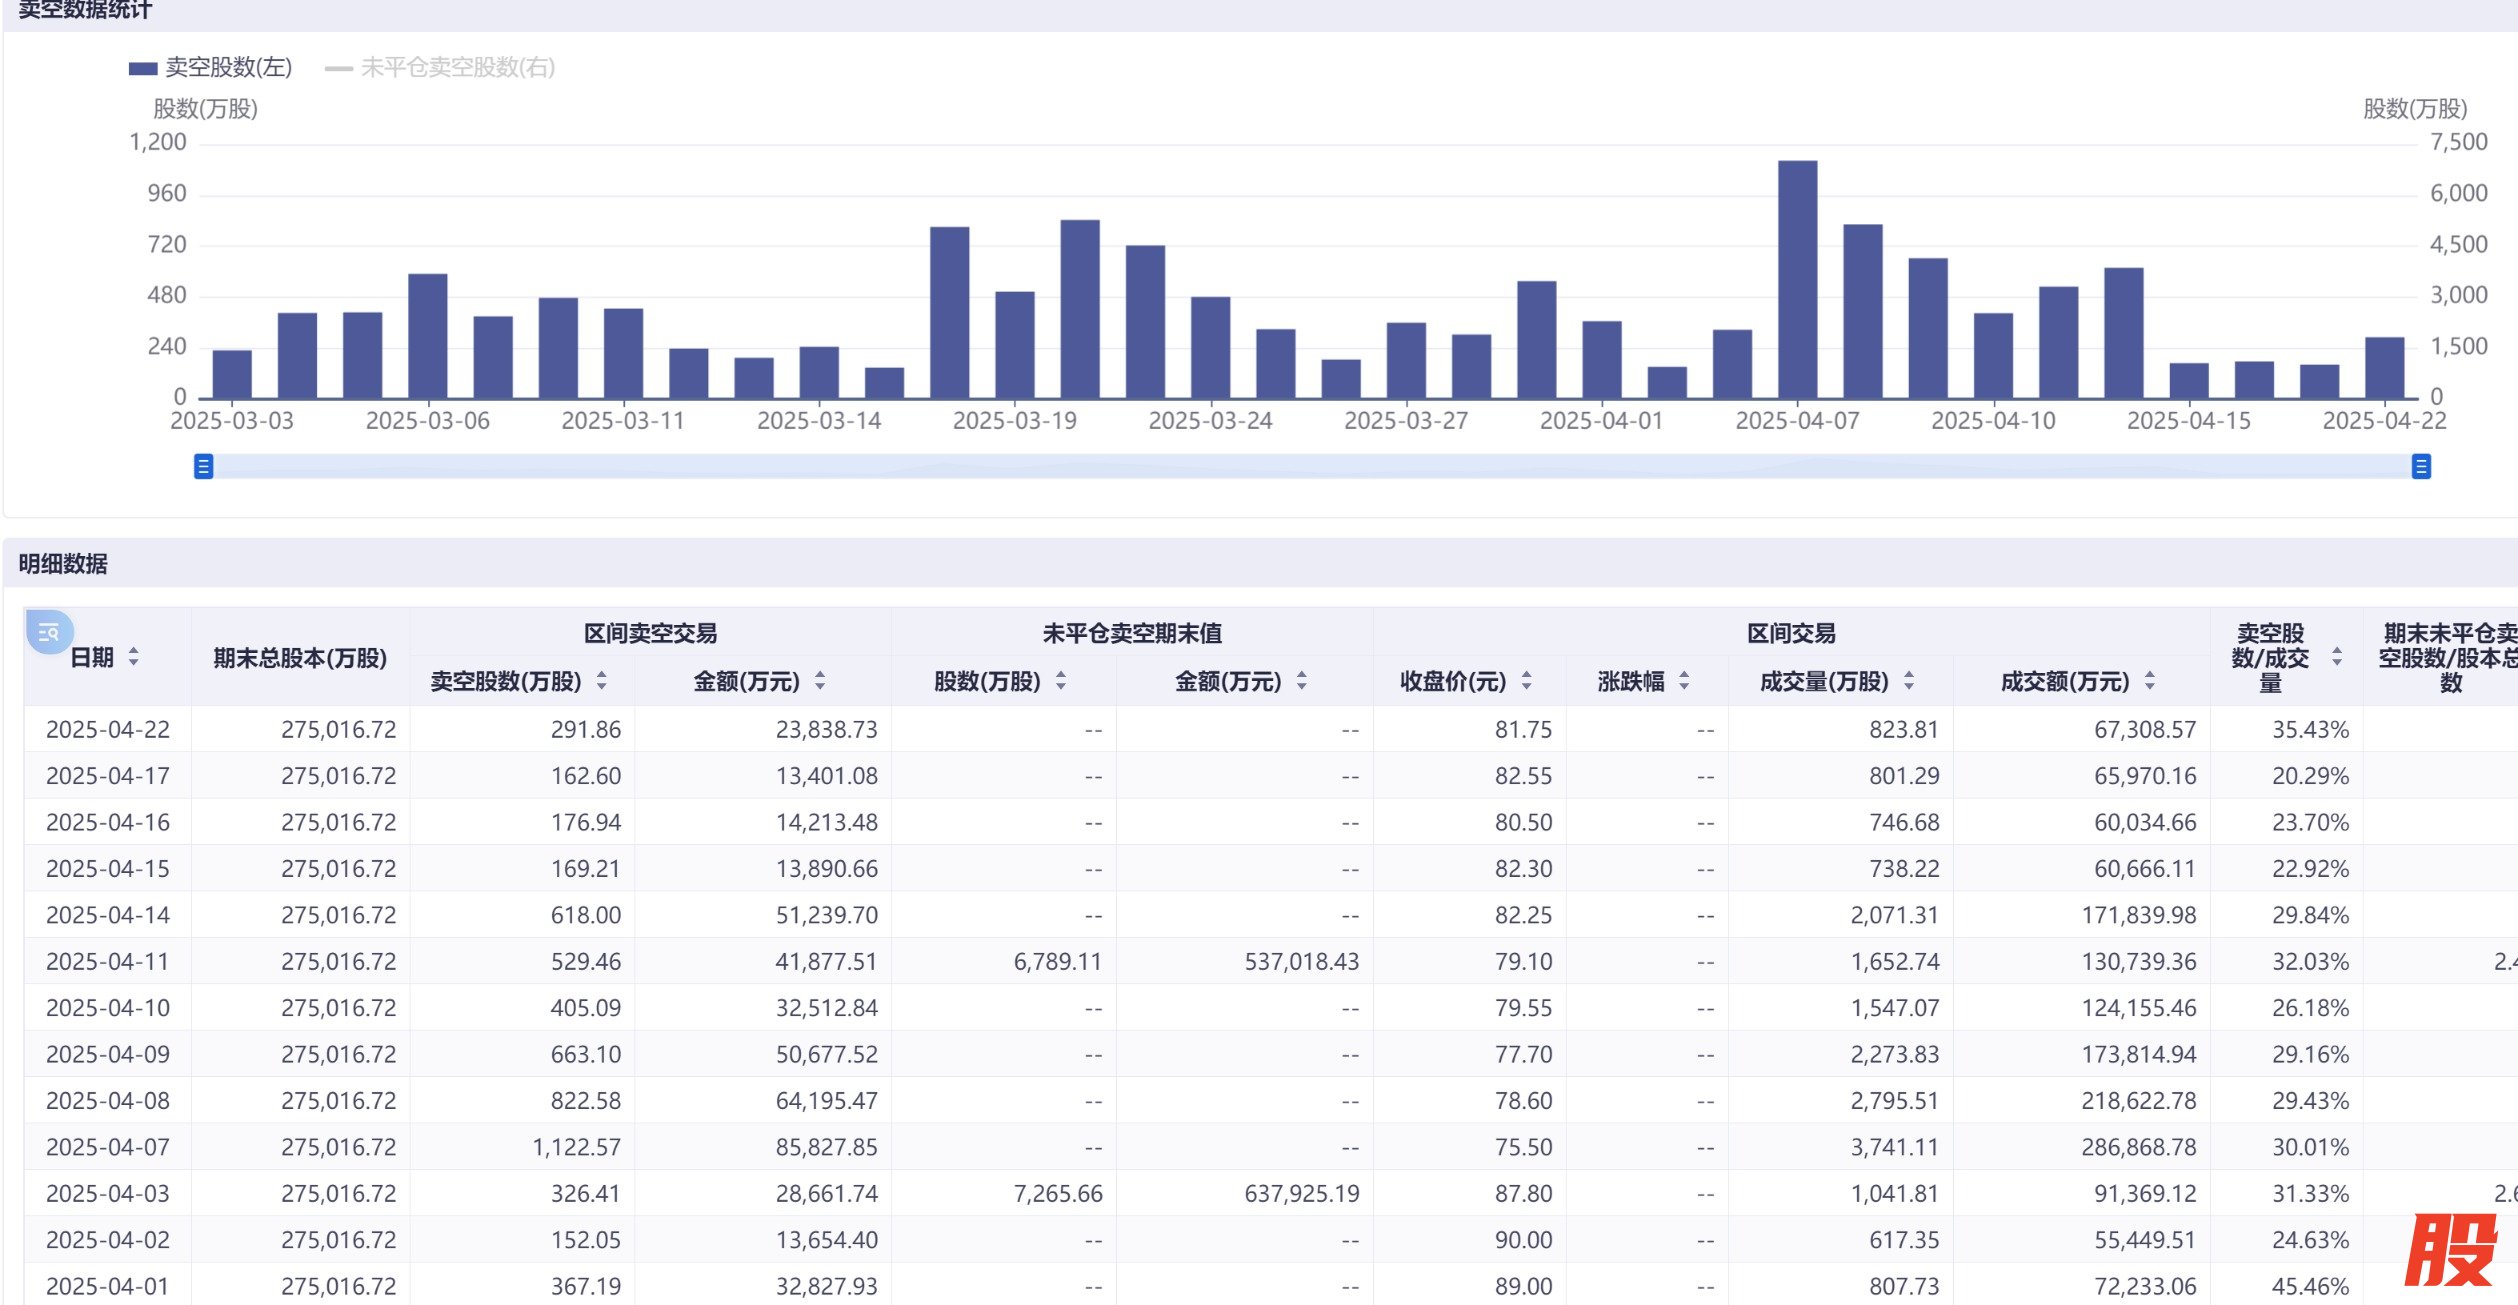Sort by 成交额(万元) column arrows
The image size is (2518, 1305).
point(2149,681)
